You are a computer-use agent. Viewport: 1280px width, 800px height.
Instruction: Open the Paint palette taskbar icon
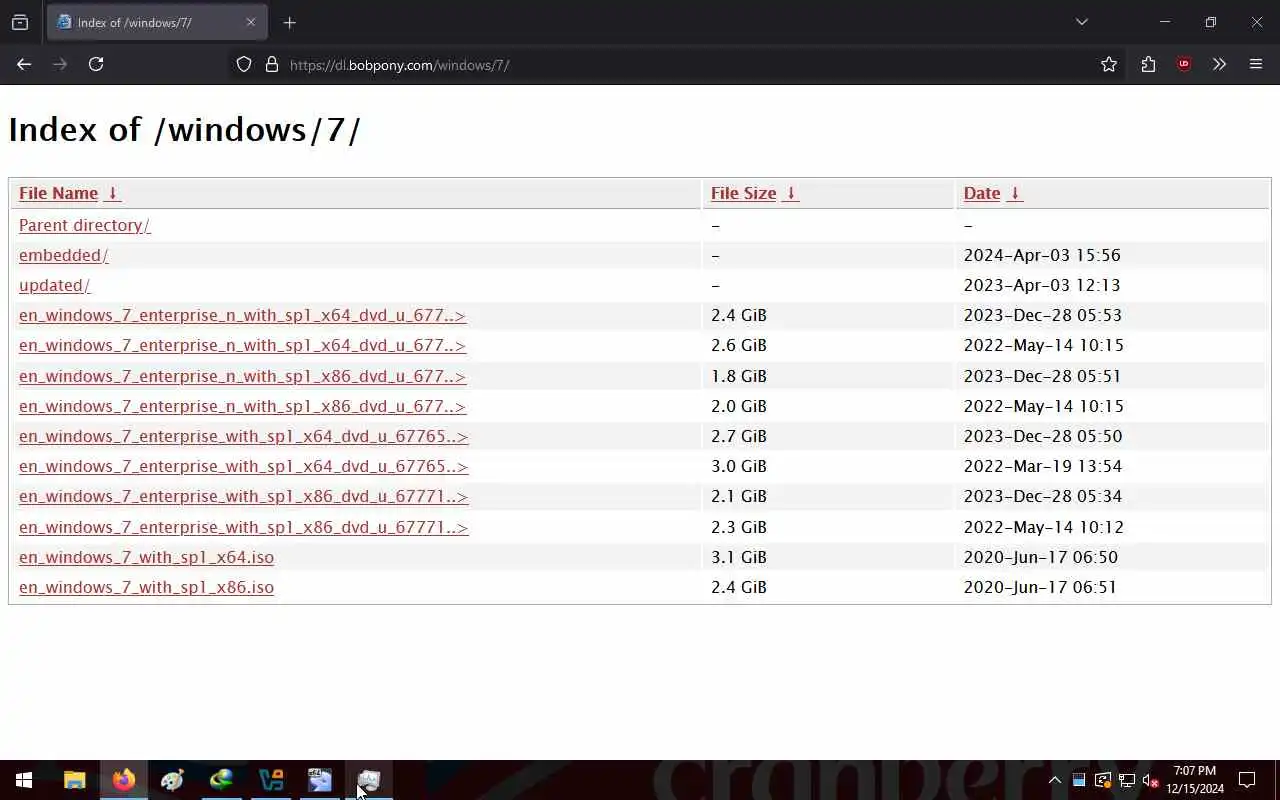tap(172, 780)
